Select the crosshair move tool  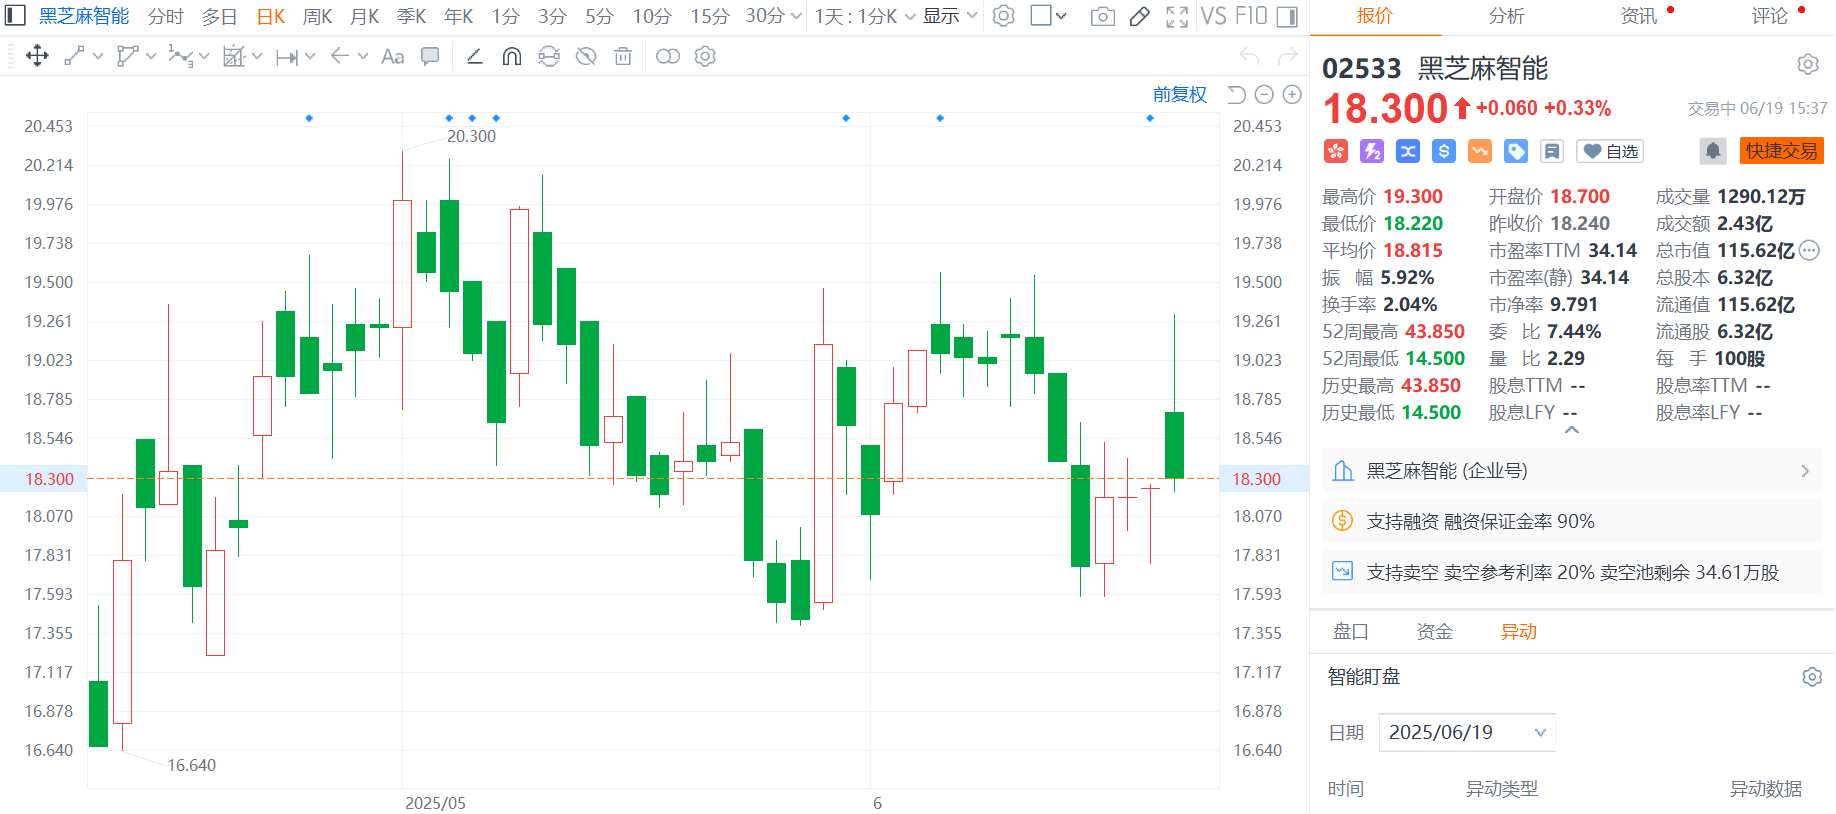pyautogui.click(x=37, y=56)
